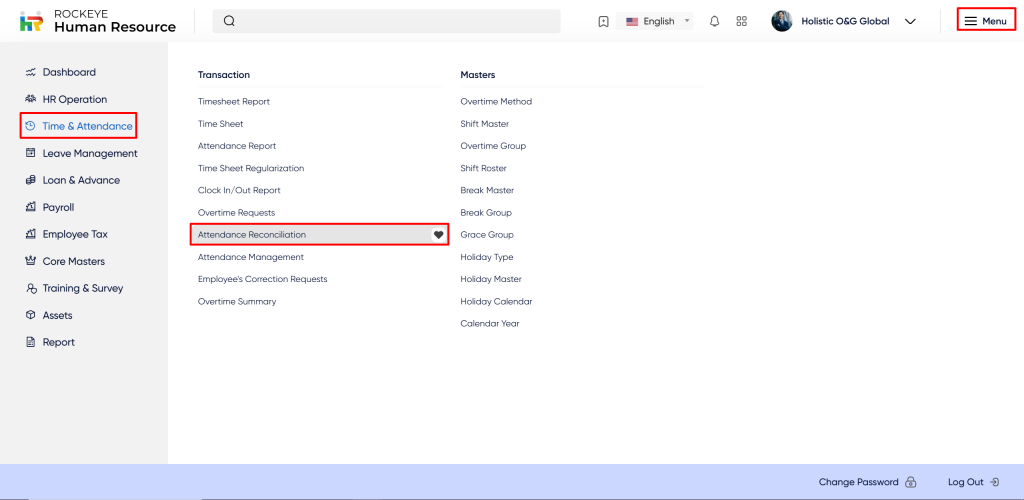Screen dimensions: 1024x500
Task: Click the user profile avatar
Action: click(x=782, y=21)
